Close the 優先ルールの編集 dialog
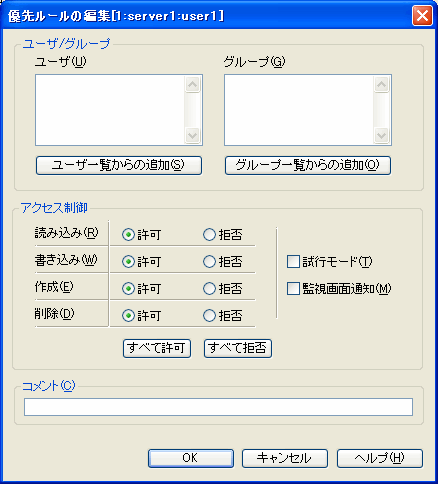 [x=422, y=15]
